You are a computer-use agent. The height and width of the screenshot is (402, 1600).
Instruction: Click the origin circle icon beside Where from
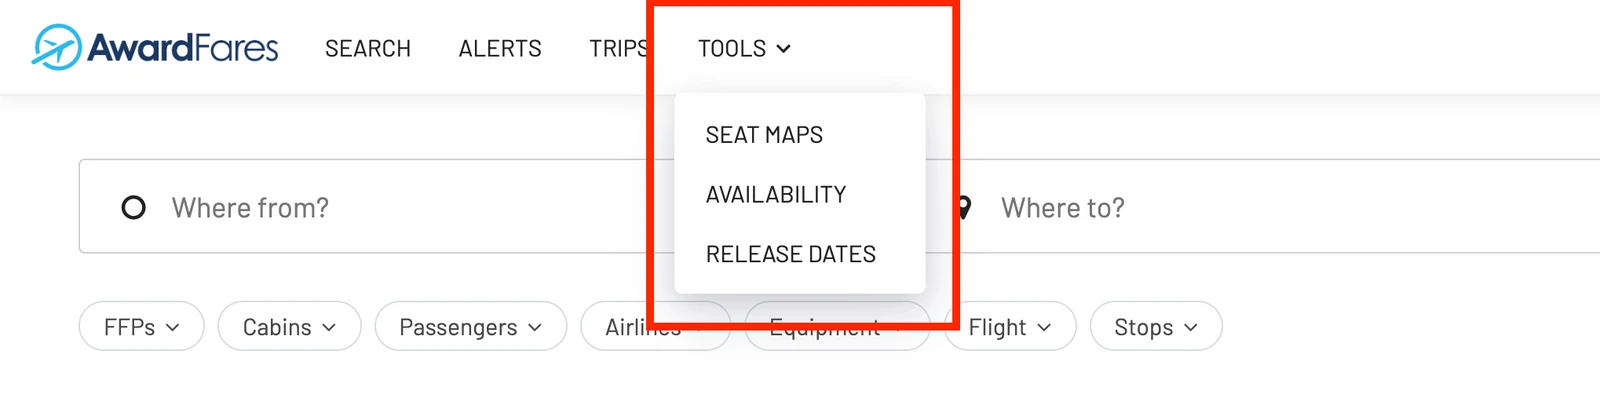pyautogui.click(x=133, y=207)
